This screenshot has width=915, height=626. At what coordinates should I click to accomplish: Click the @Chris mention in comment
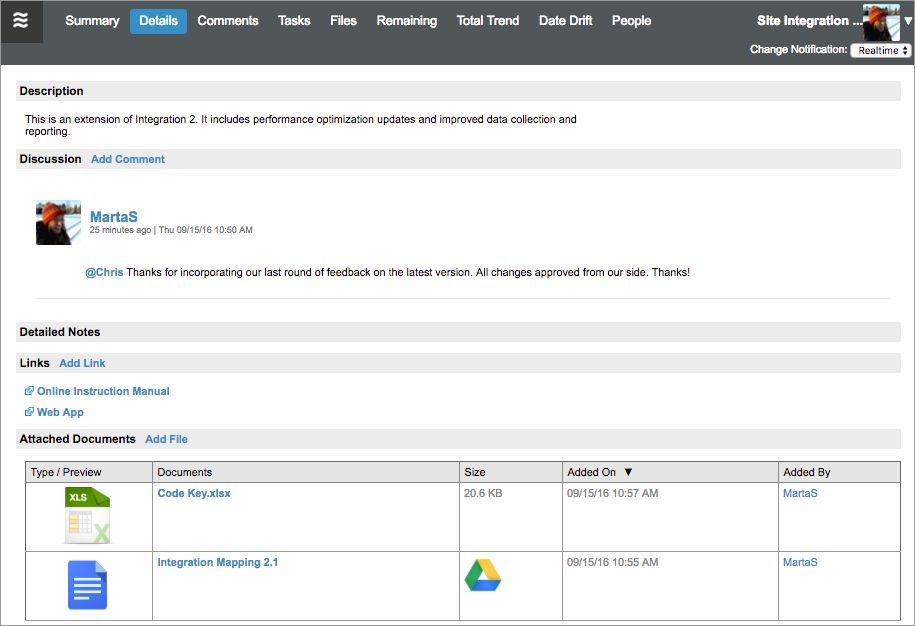104,272
